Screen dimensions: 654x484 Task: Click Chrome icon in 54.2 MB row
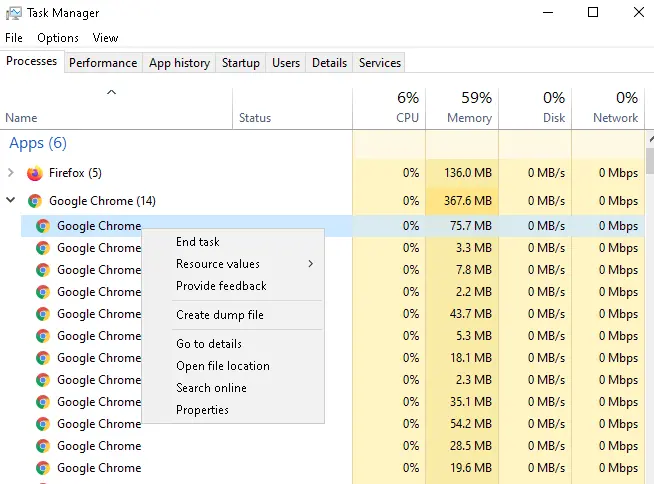tap(43, 424)
